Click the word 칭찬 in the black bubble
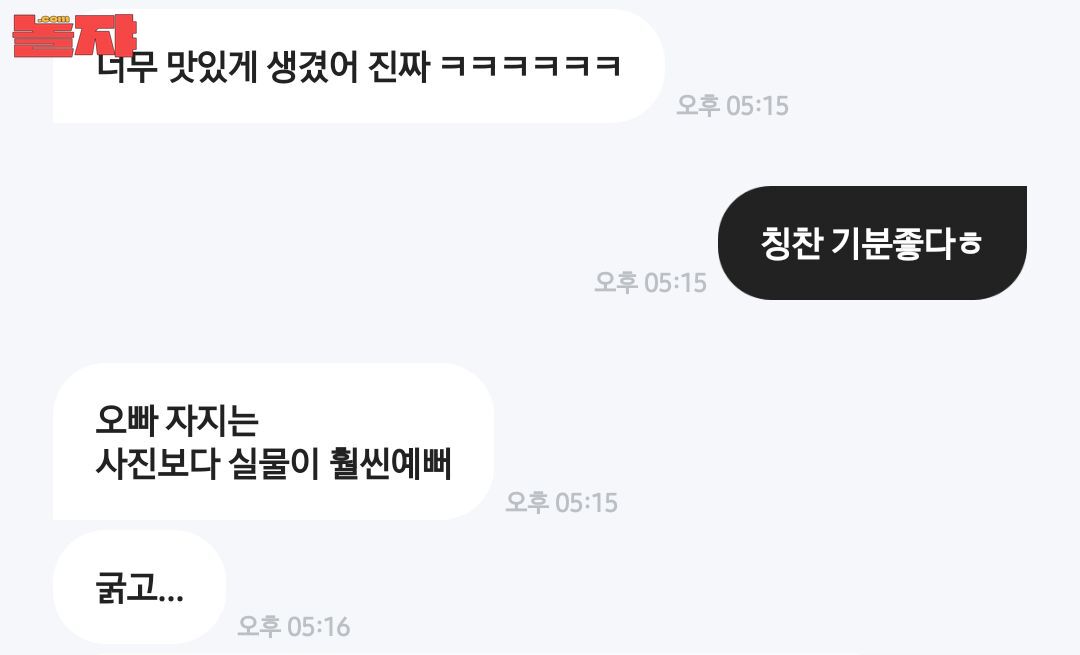1080x655 pixels. (x=791, y=243)
